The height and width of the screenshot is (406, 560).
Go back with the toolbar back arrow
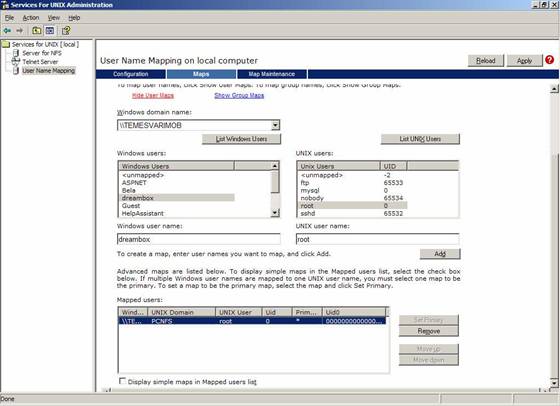pyautogui.click(x=7, y=31)
